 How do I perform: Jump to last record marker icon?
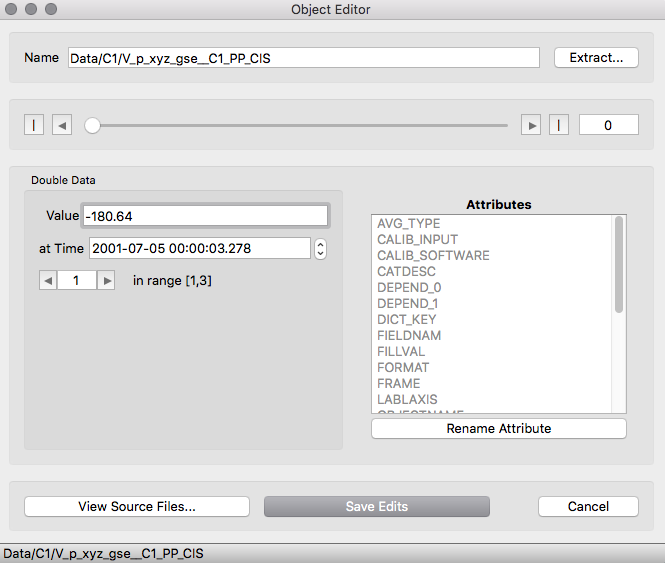(558, 125)
